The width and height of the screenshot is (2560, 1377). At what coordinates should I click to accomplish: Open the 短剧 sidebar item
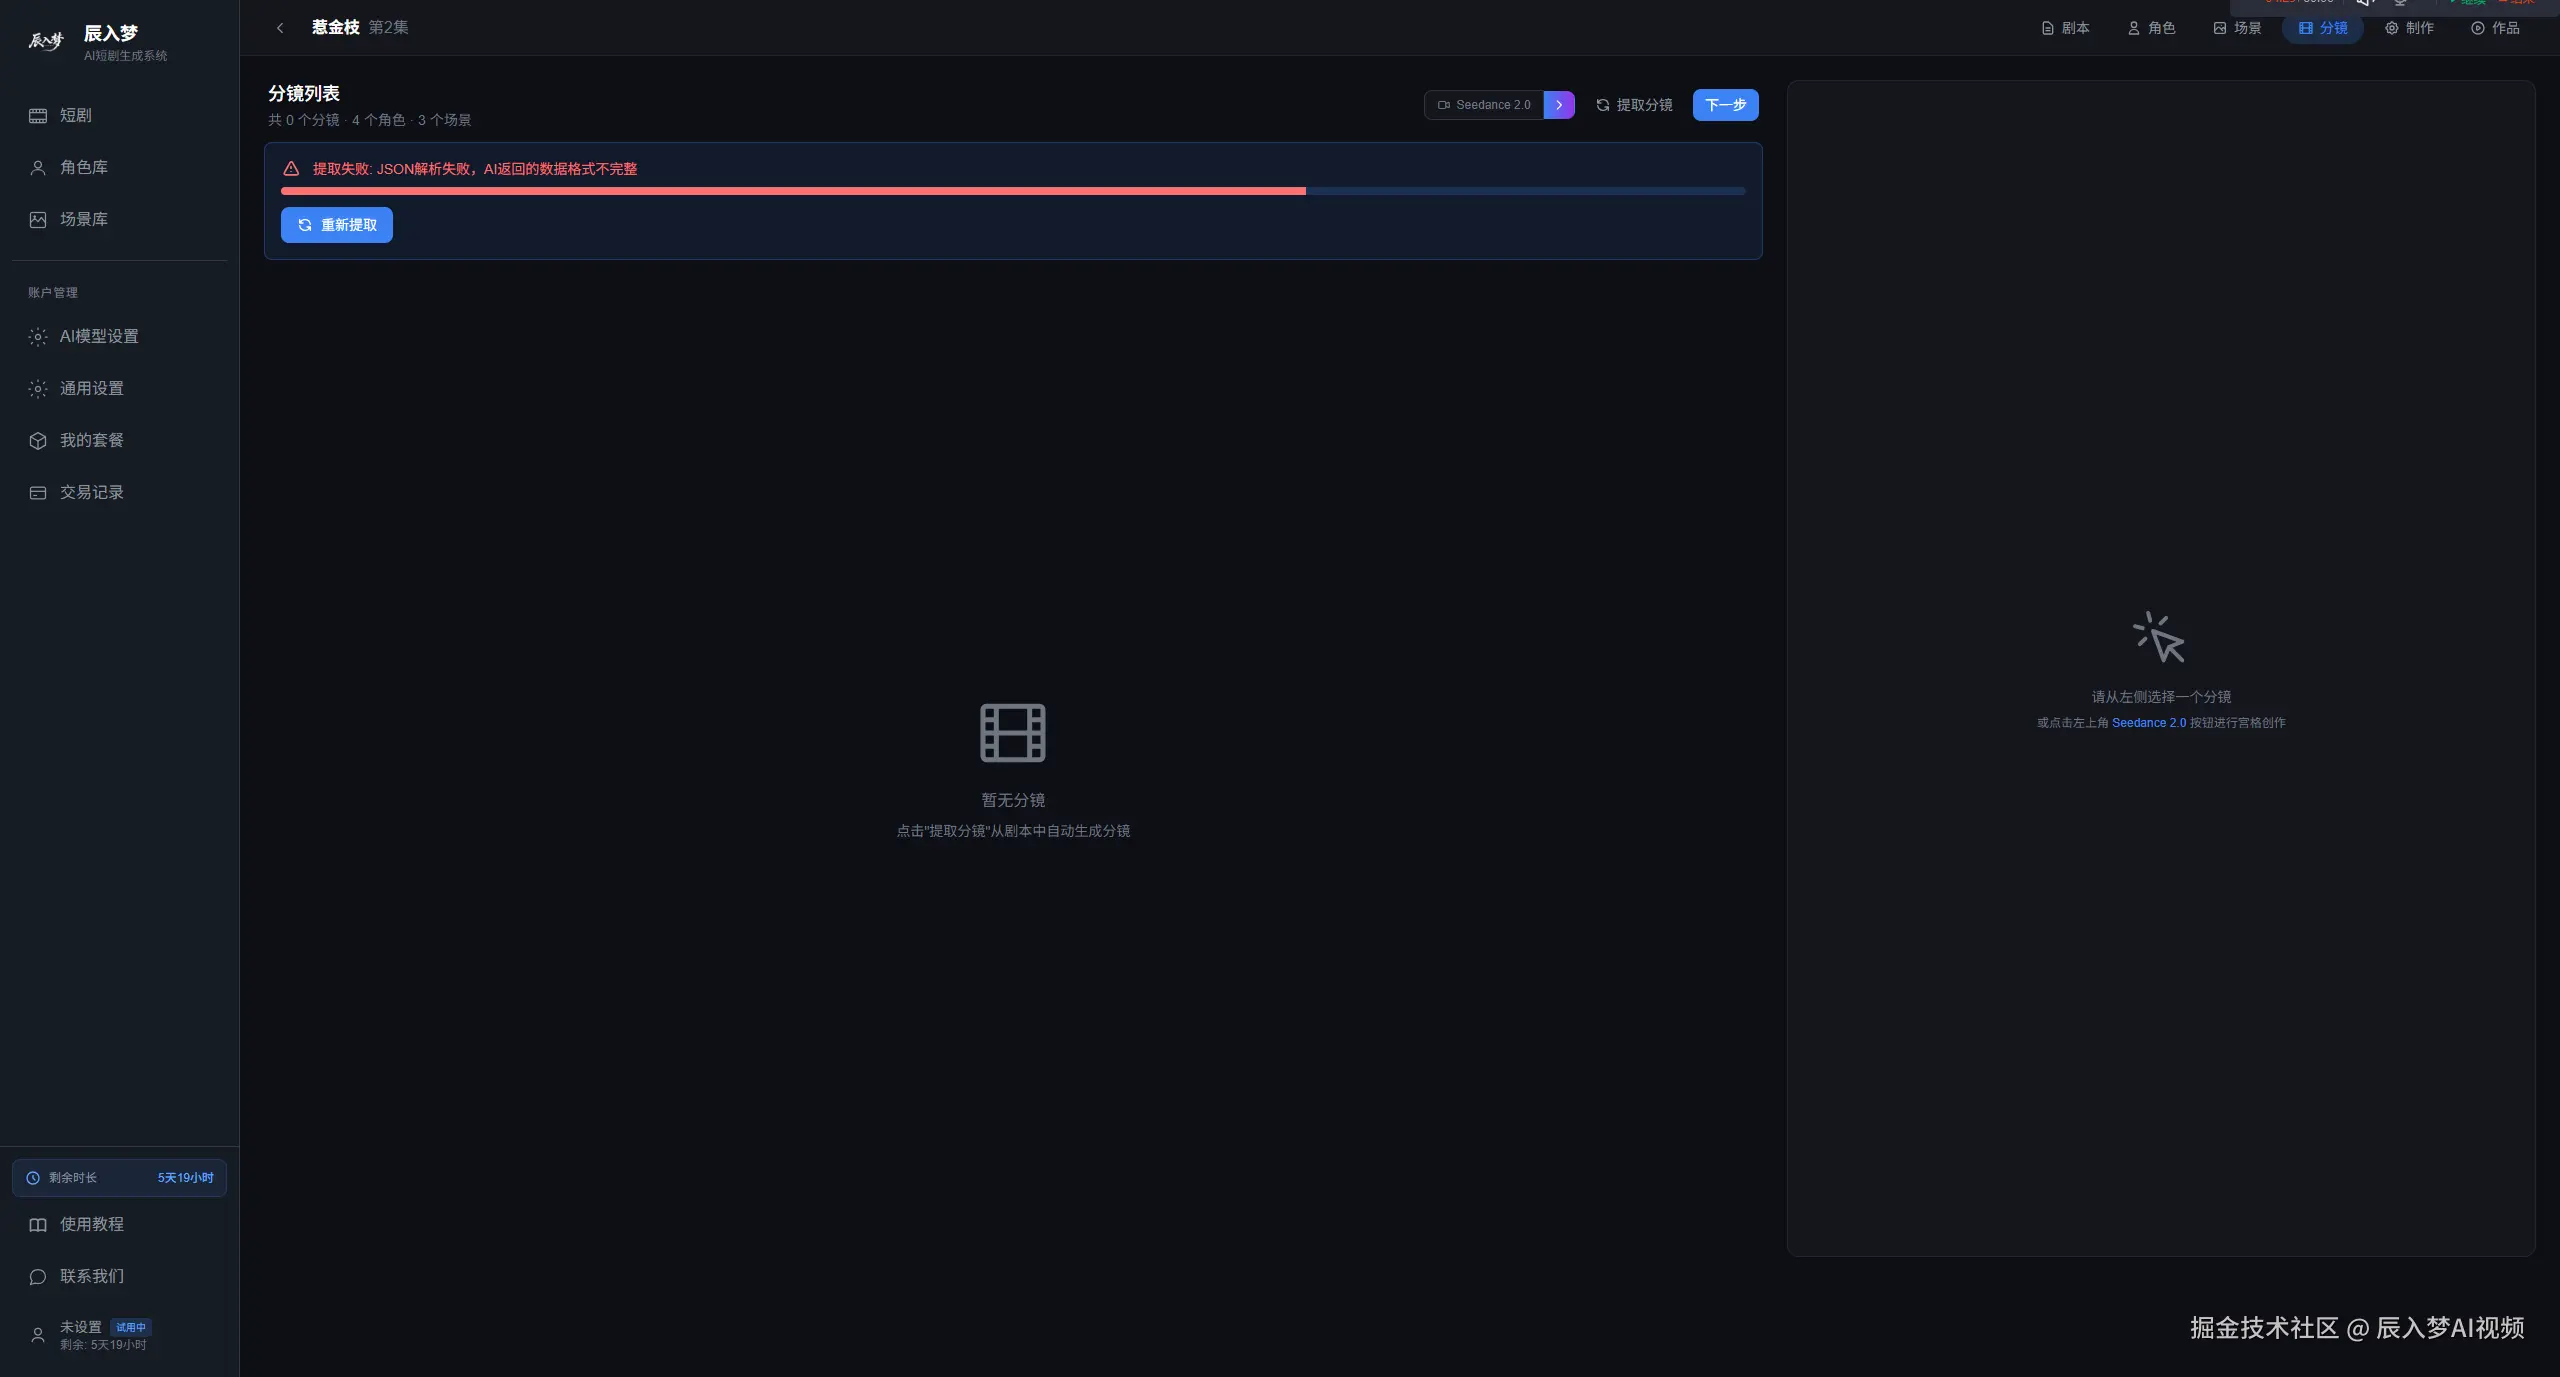point(75,115)
